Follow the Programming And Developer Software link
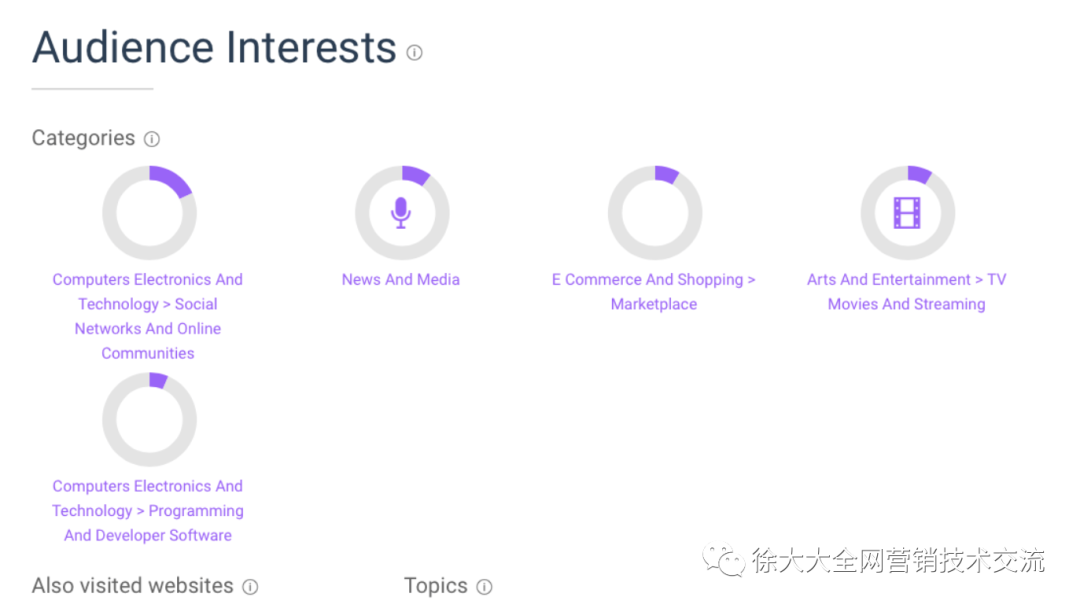Screen dimensions: 1080x608 pos(148,511)
